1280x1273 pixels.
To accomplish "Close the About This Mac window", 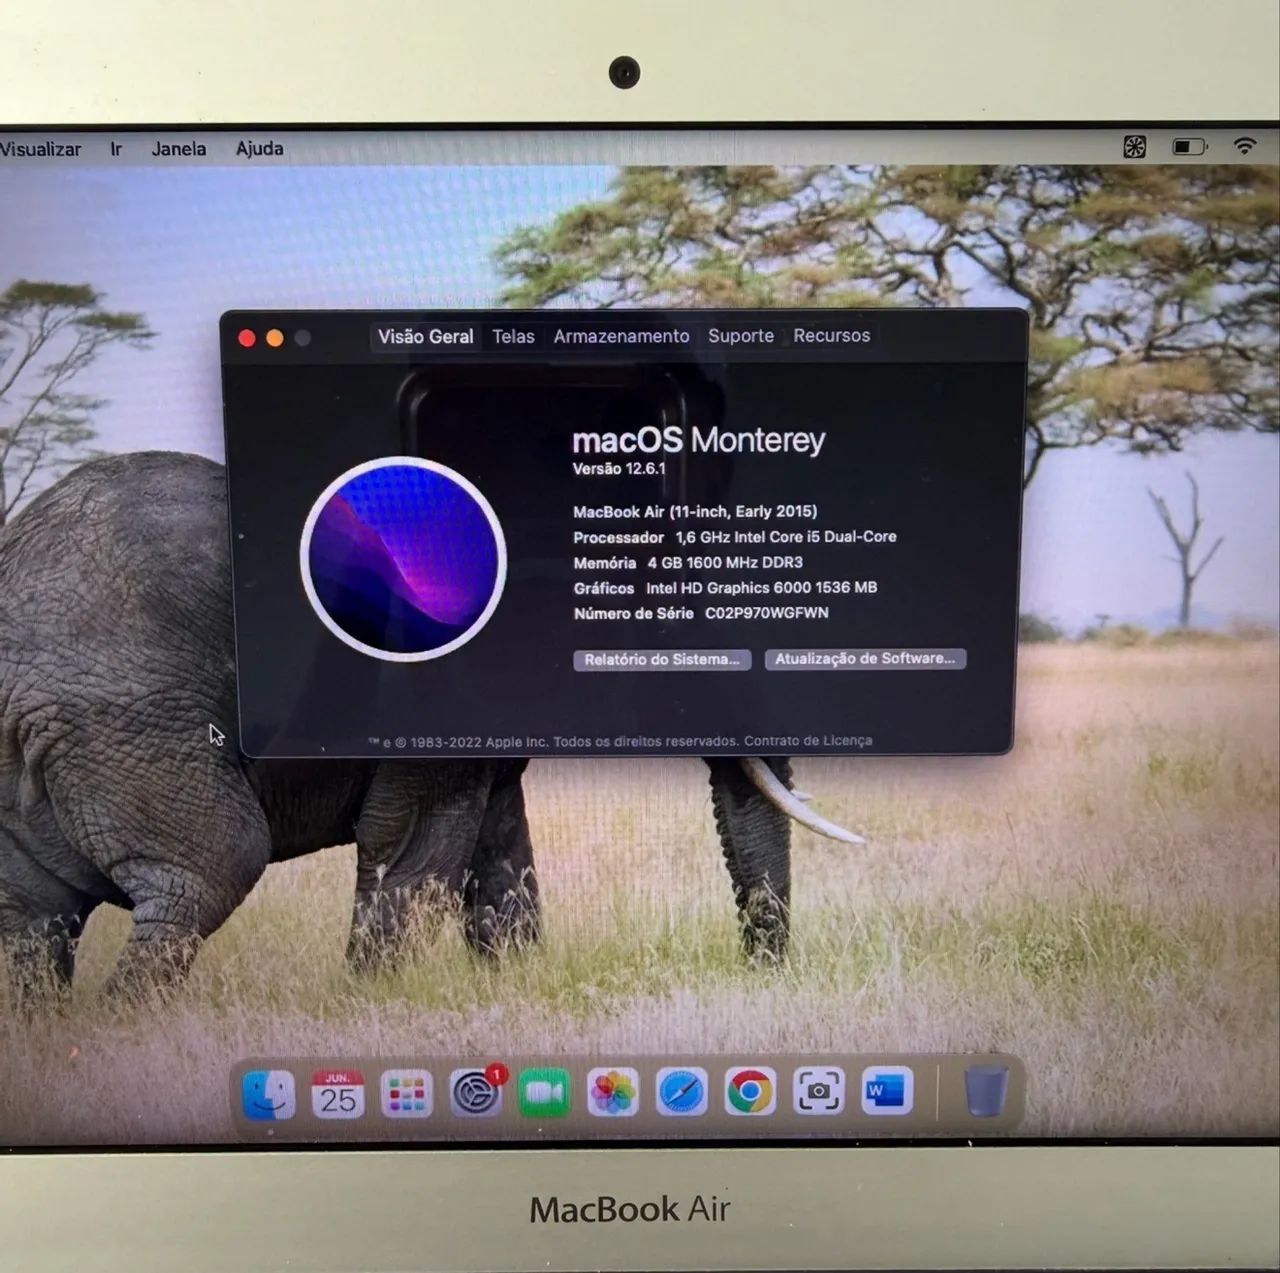I will (x=247, y=338).
